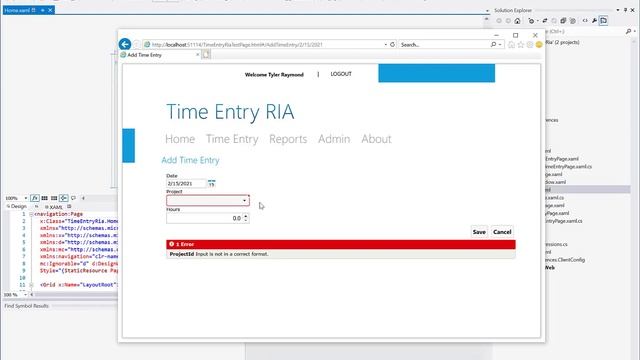Open a new browser tab
This screenshot has width=640, height=360.
click(x=206, y=55)
